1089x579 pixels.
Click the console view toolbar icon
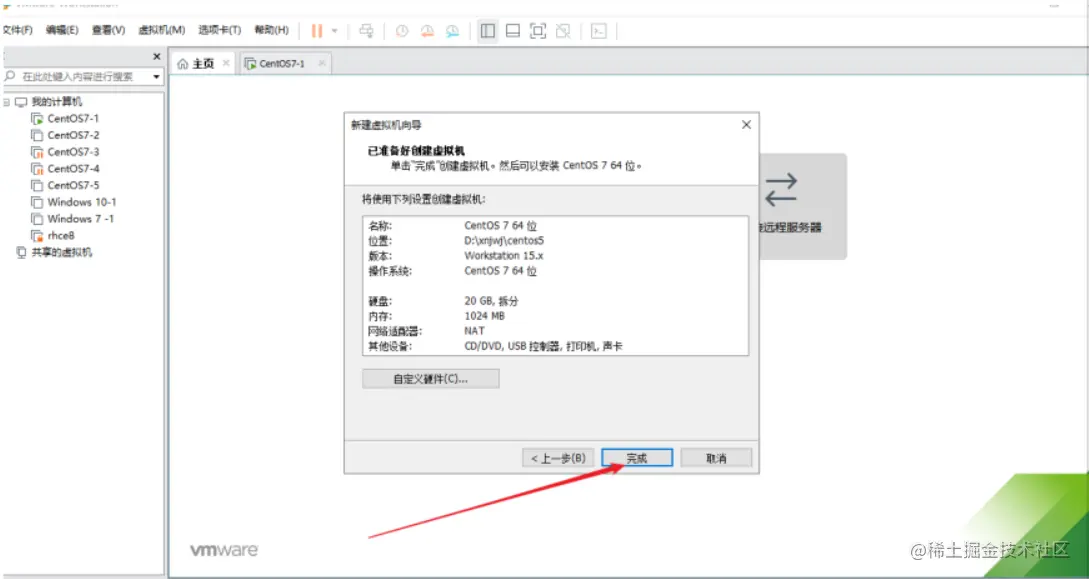click(x=599, y=31)
